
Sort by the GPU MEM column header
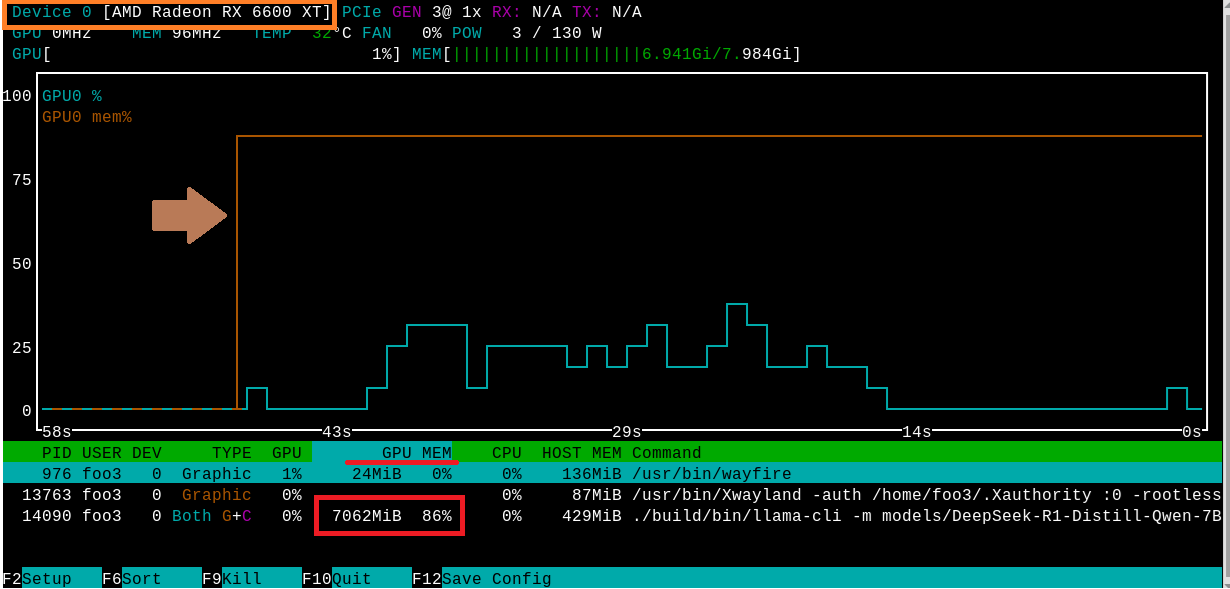pos(416,453)
